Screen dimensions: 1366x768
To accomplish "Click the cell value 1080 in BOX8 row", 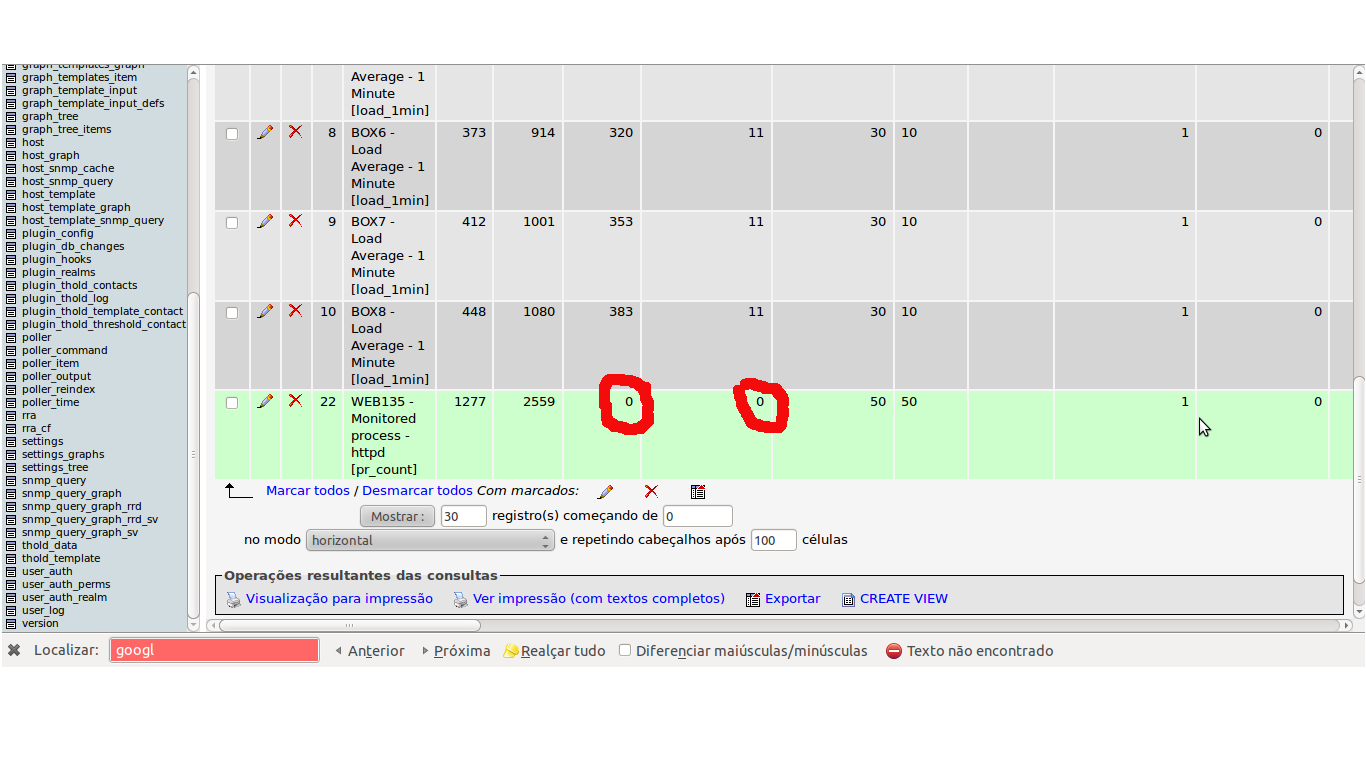I will coord(538,311).
